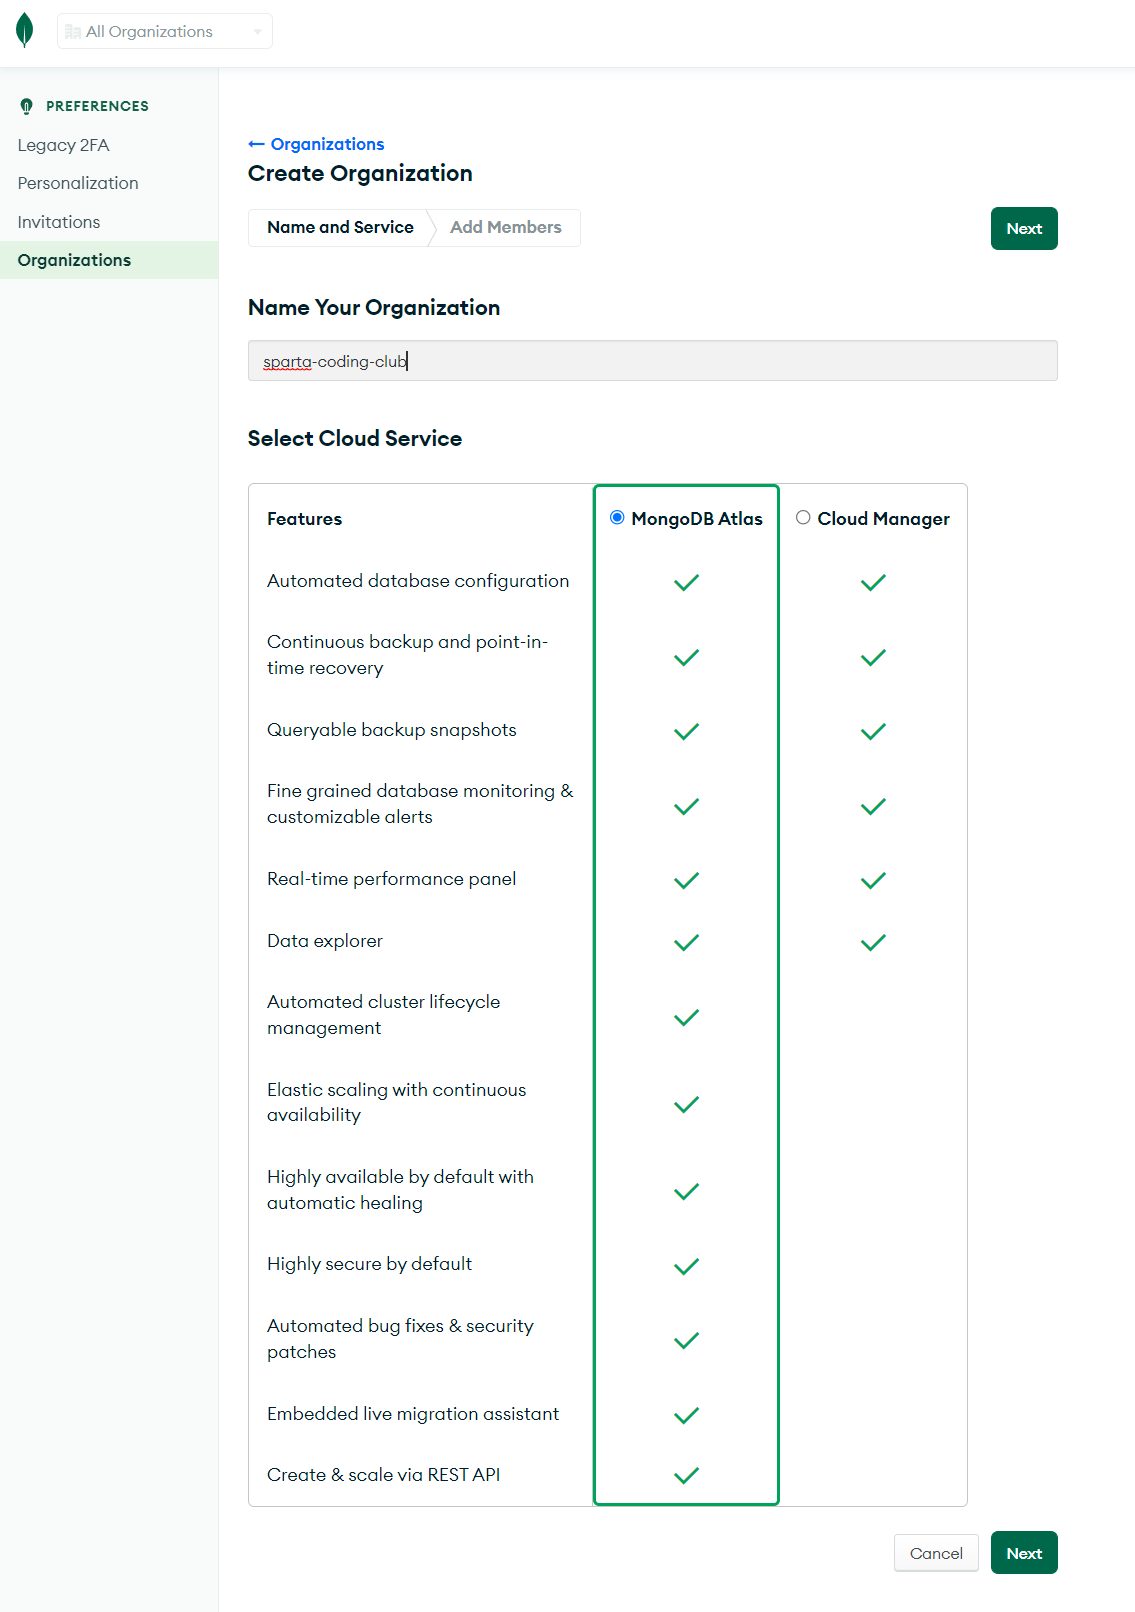Viewport: 1135px width, 1612px height.
Task: Select the Cloud Manager radio button
Action: coord(803,517)
